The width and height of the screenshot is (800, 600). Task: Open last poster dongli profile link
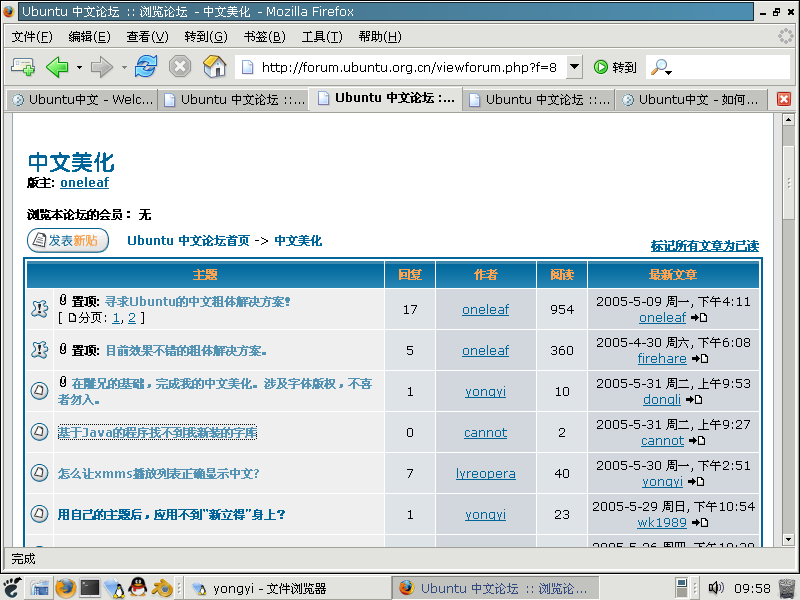coord(662,399)
